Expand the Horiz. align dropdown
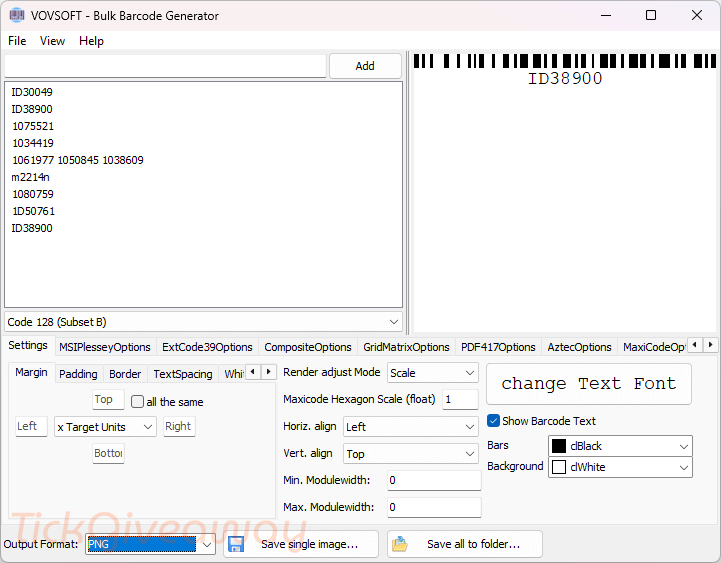 [411, 427]
